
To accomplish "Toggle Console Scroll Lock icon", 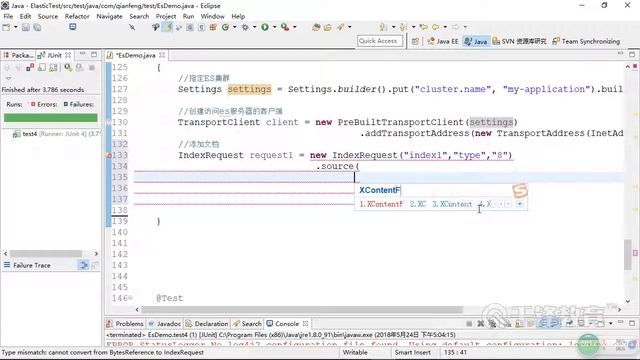I will [519, 324].
